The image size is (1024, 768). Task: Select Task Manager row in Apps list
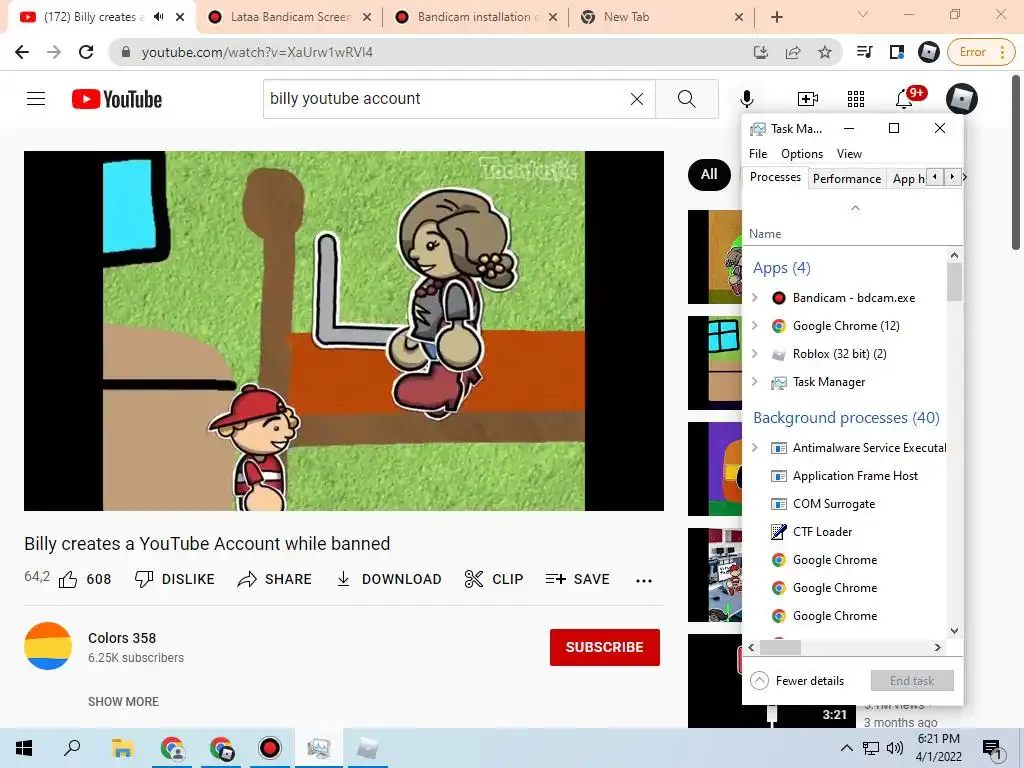pos(828,382)
